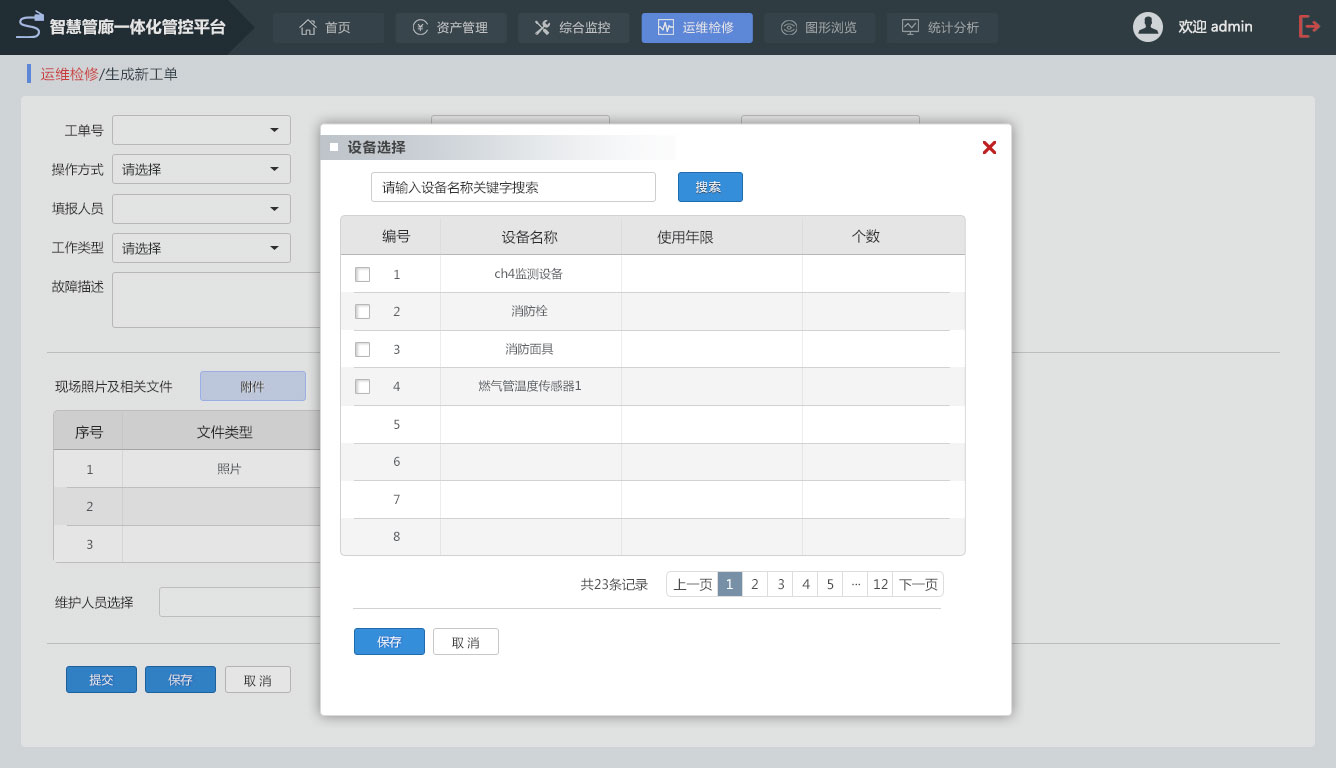1336x768 pixels.
Task: Check the box for ch4监测设备
Action: pos(363,274)
